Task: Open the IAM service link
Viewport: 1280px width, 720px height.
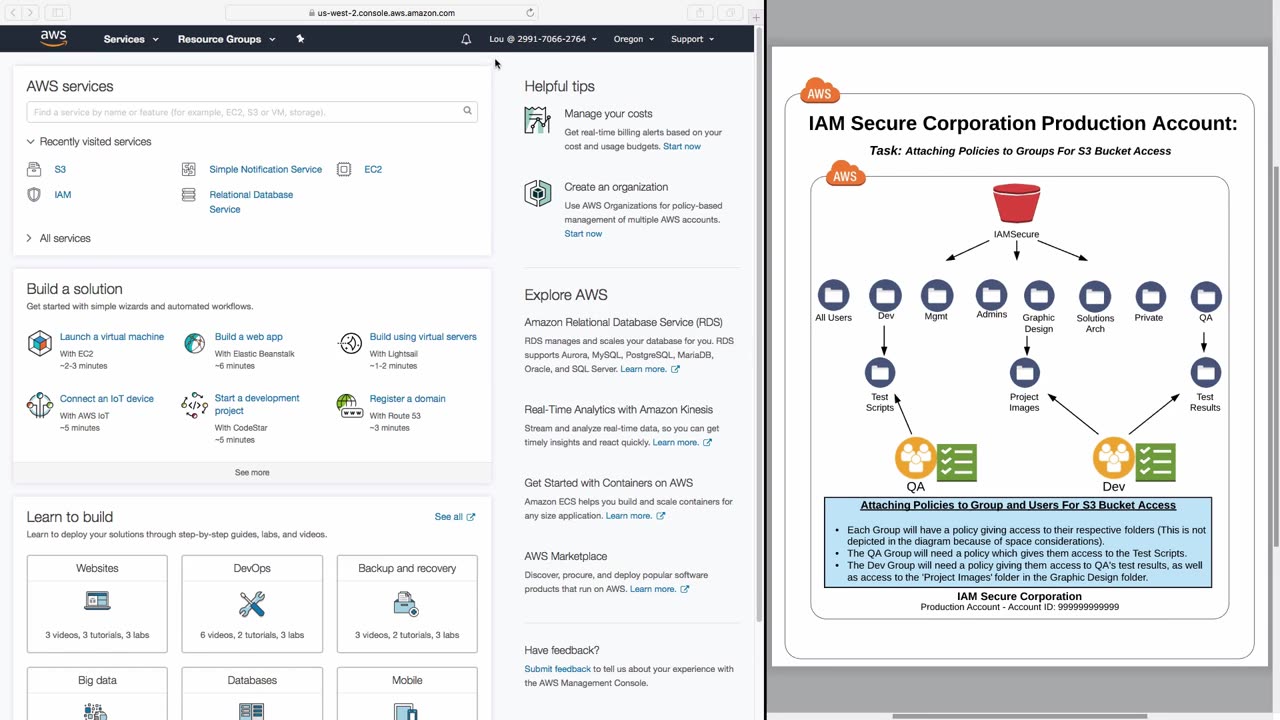Action: click(63, 195)
